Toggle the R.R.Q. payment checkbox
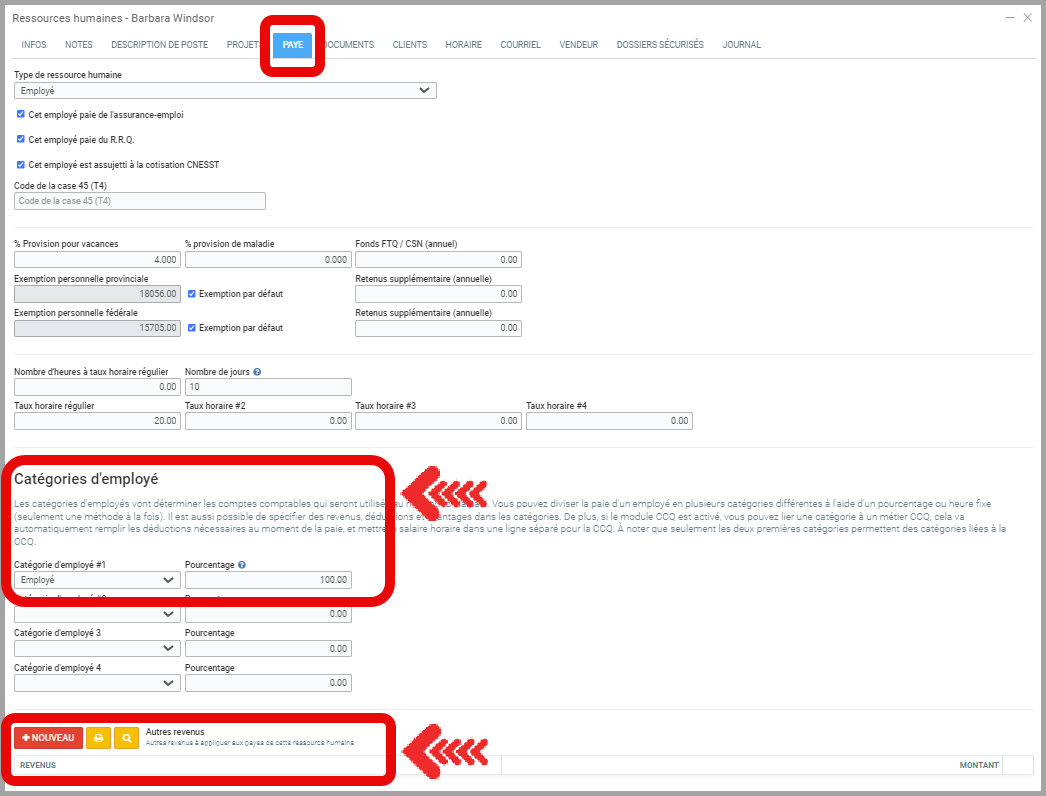 (21, 139)
